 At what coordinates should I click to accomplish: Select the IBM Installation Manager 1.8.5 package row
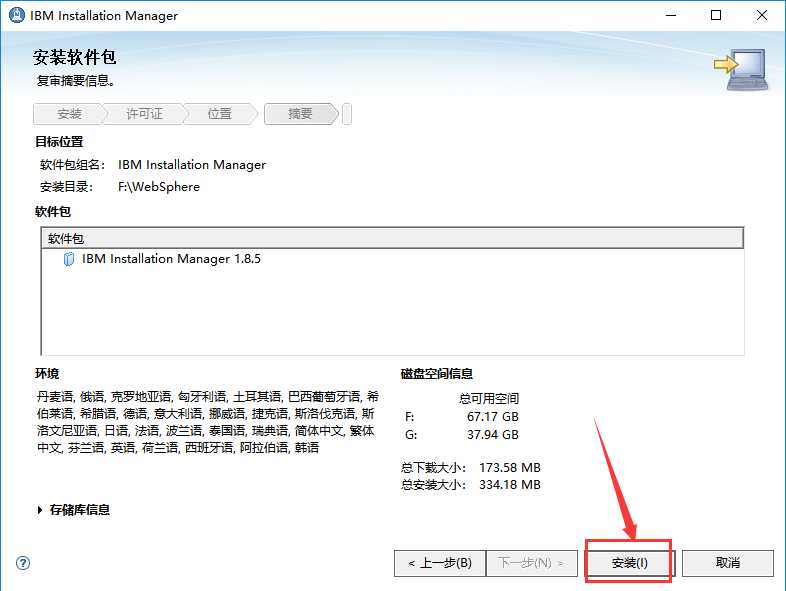pos(392,259)
